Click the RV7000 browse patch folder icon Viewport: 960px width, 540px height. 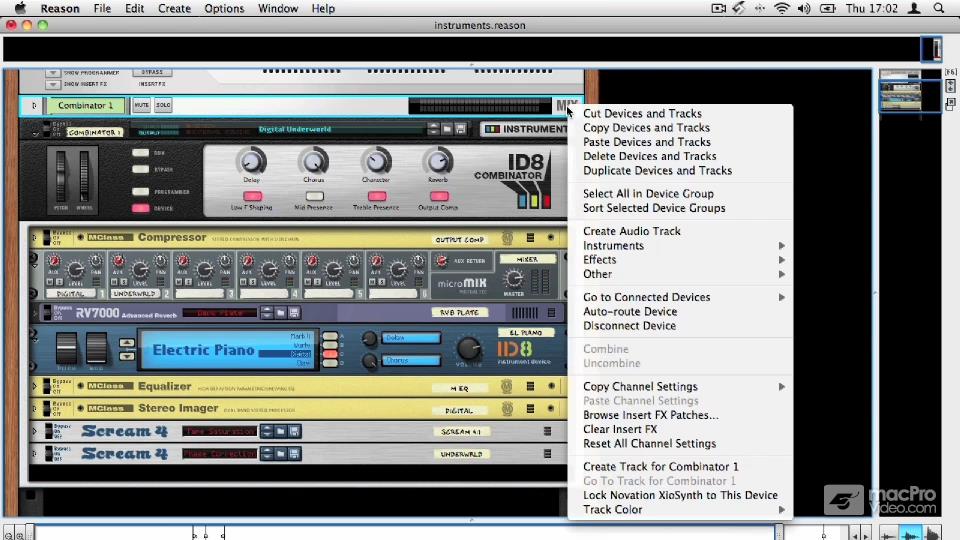(x=280, y=313)
